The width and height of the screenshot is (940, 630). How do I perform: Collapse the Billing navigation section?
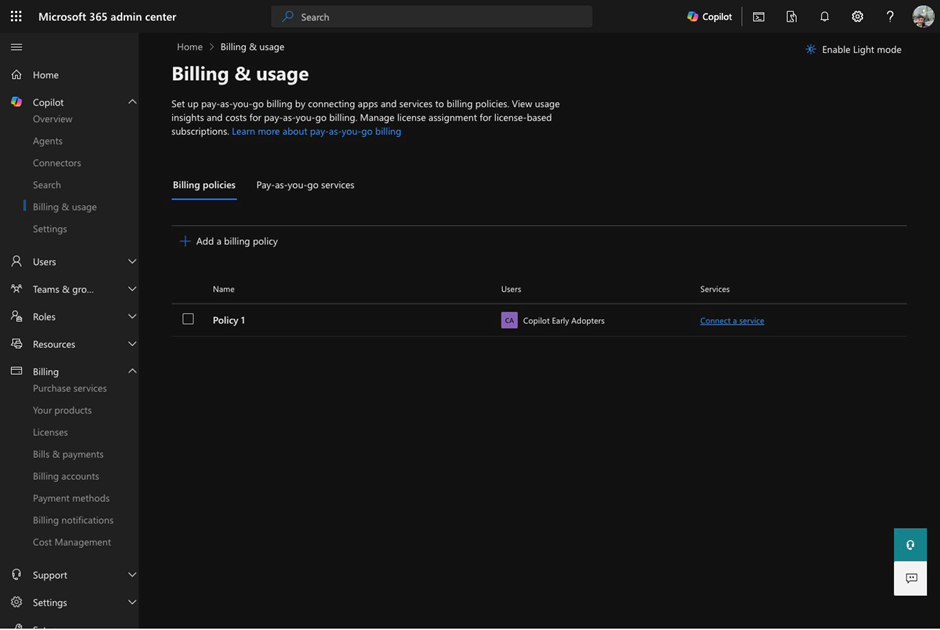[x=132, y=371]
